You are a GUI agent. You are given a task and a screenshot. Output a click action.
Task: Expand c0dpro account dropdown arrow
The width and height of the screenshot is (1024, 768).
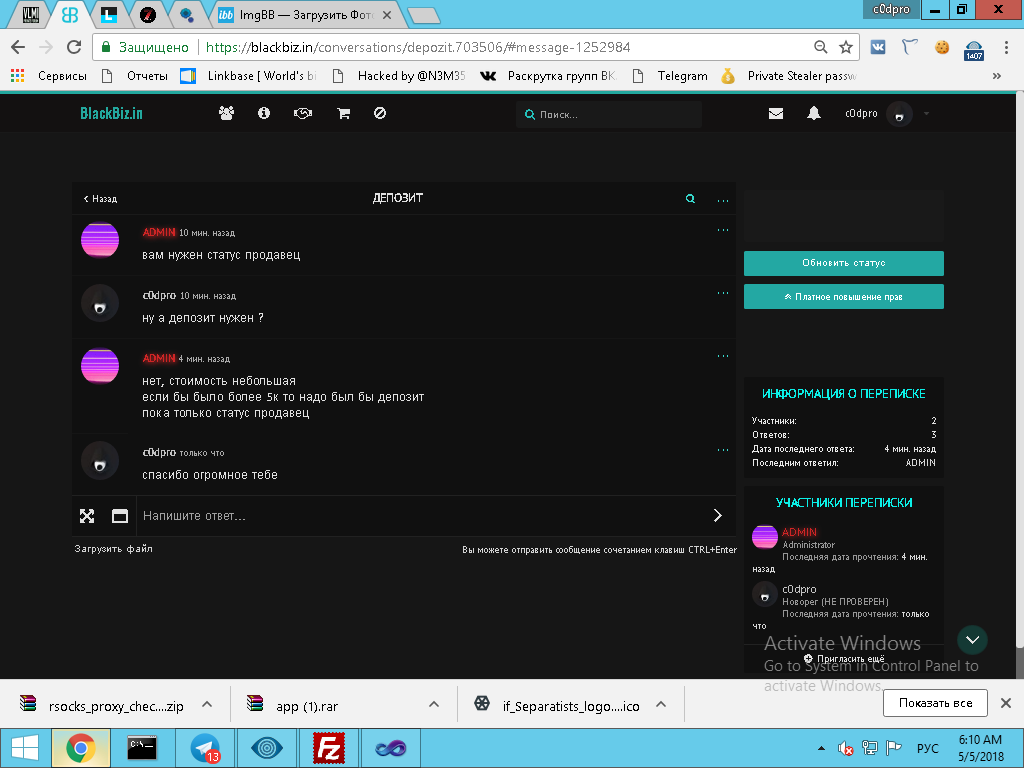click(926, 114)
